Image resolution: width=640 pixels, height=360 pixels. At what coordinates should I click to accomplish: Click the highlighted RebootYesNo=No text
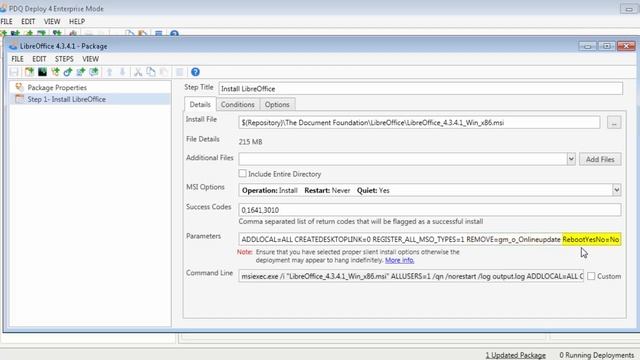(x=591, y=239)
